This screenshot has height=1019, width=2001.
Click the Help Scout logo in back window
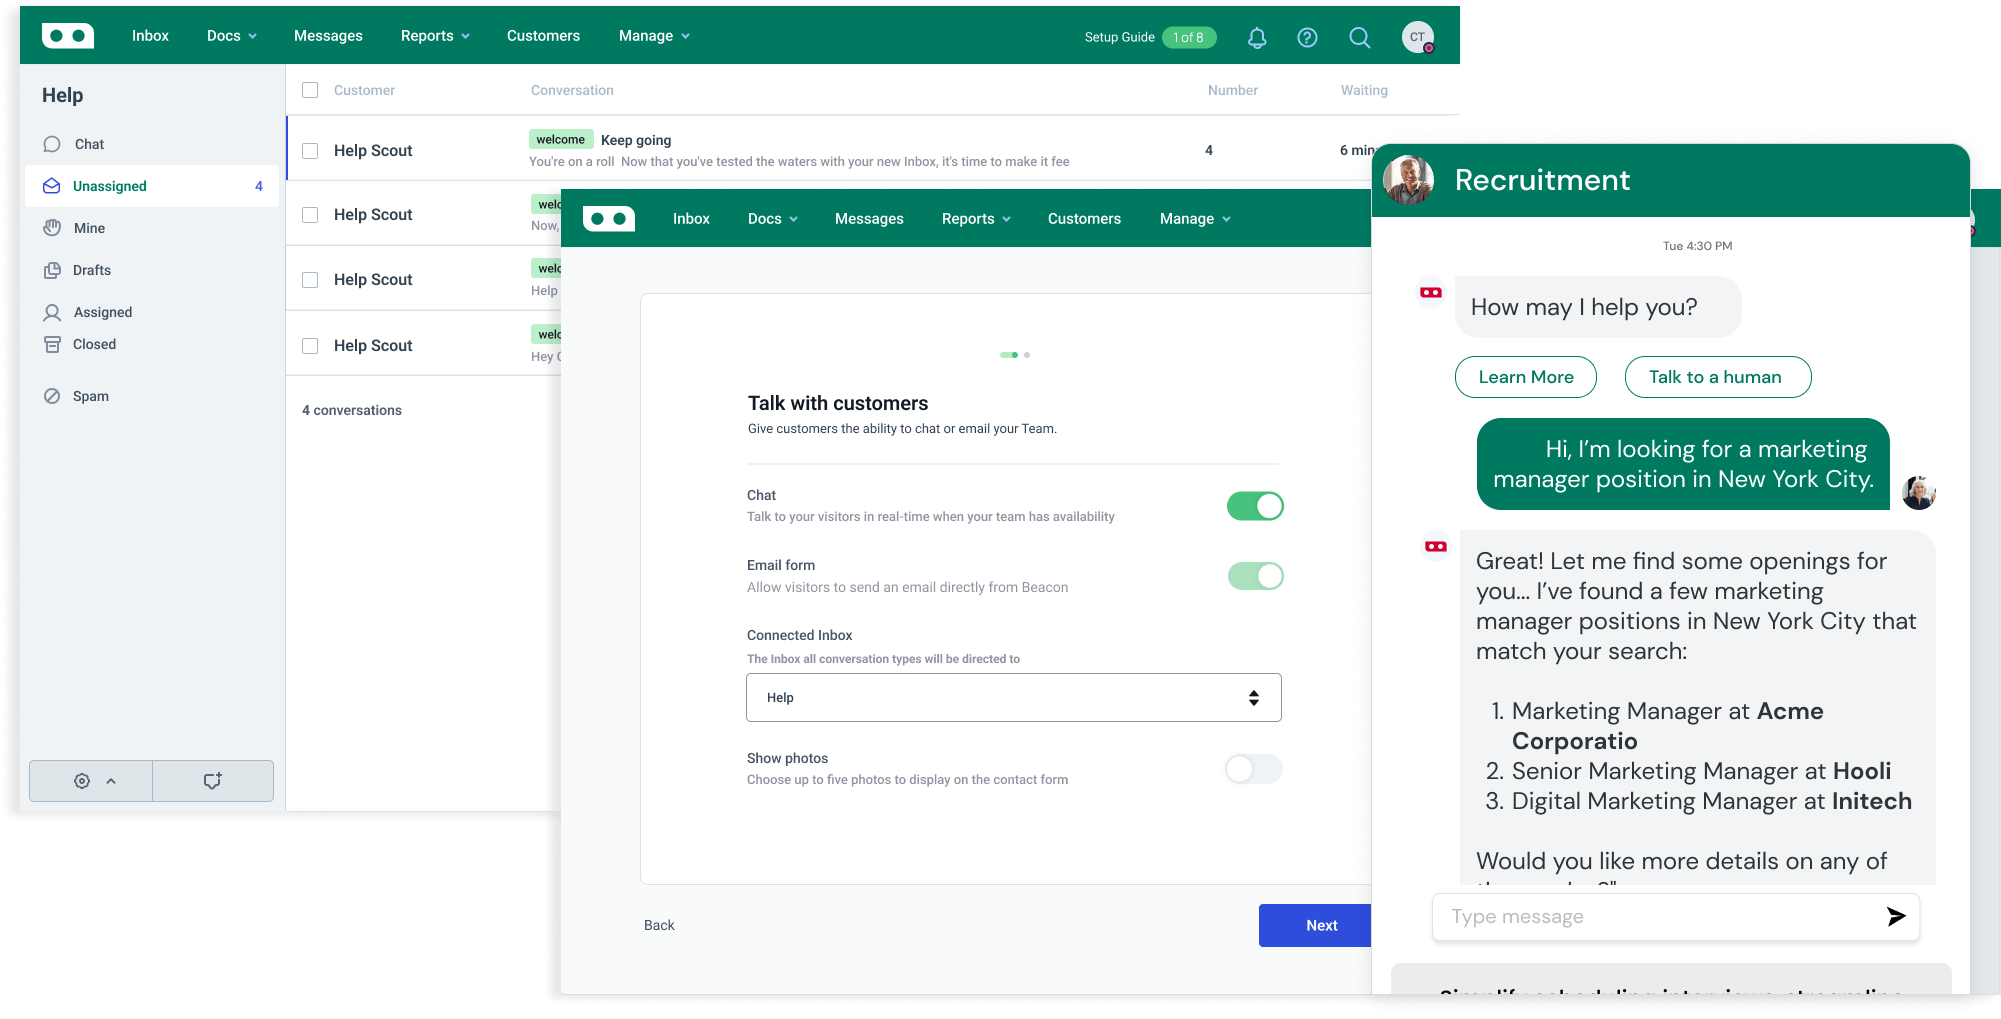pyautogui.click(x=68, y=36)
